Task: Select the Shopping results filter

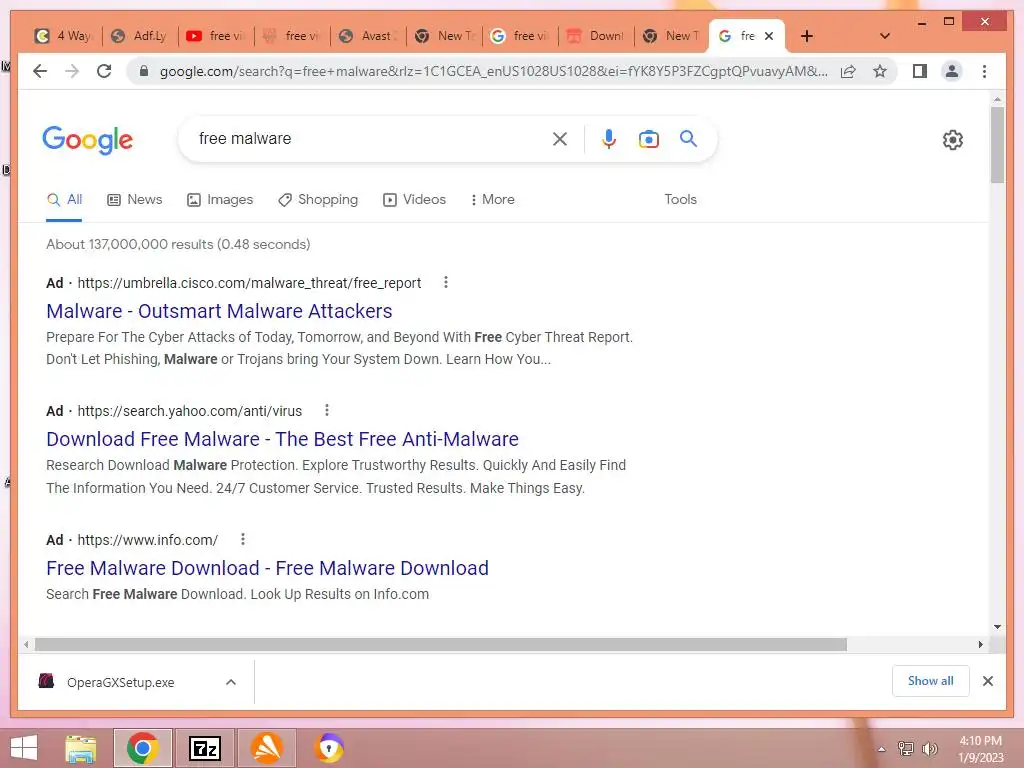Action: 318,200
